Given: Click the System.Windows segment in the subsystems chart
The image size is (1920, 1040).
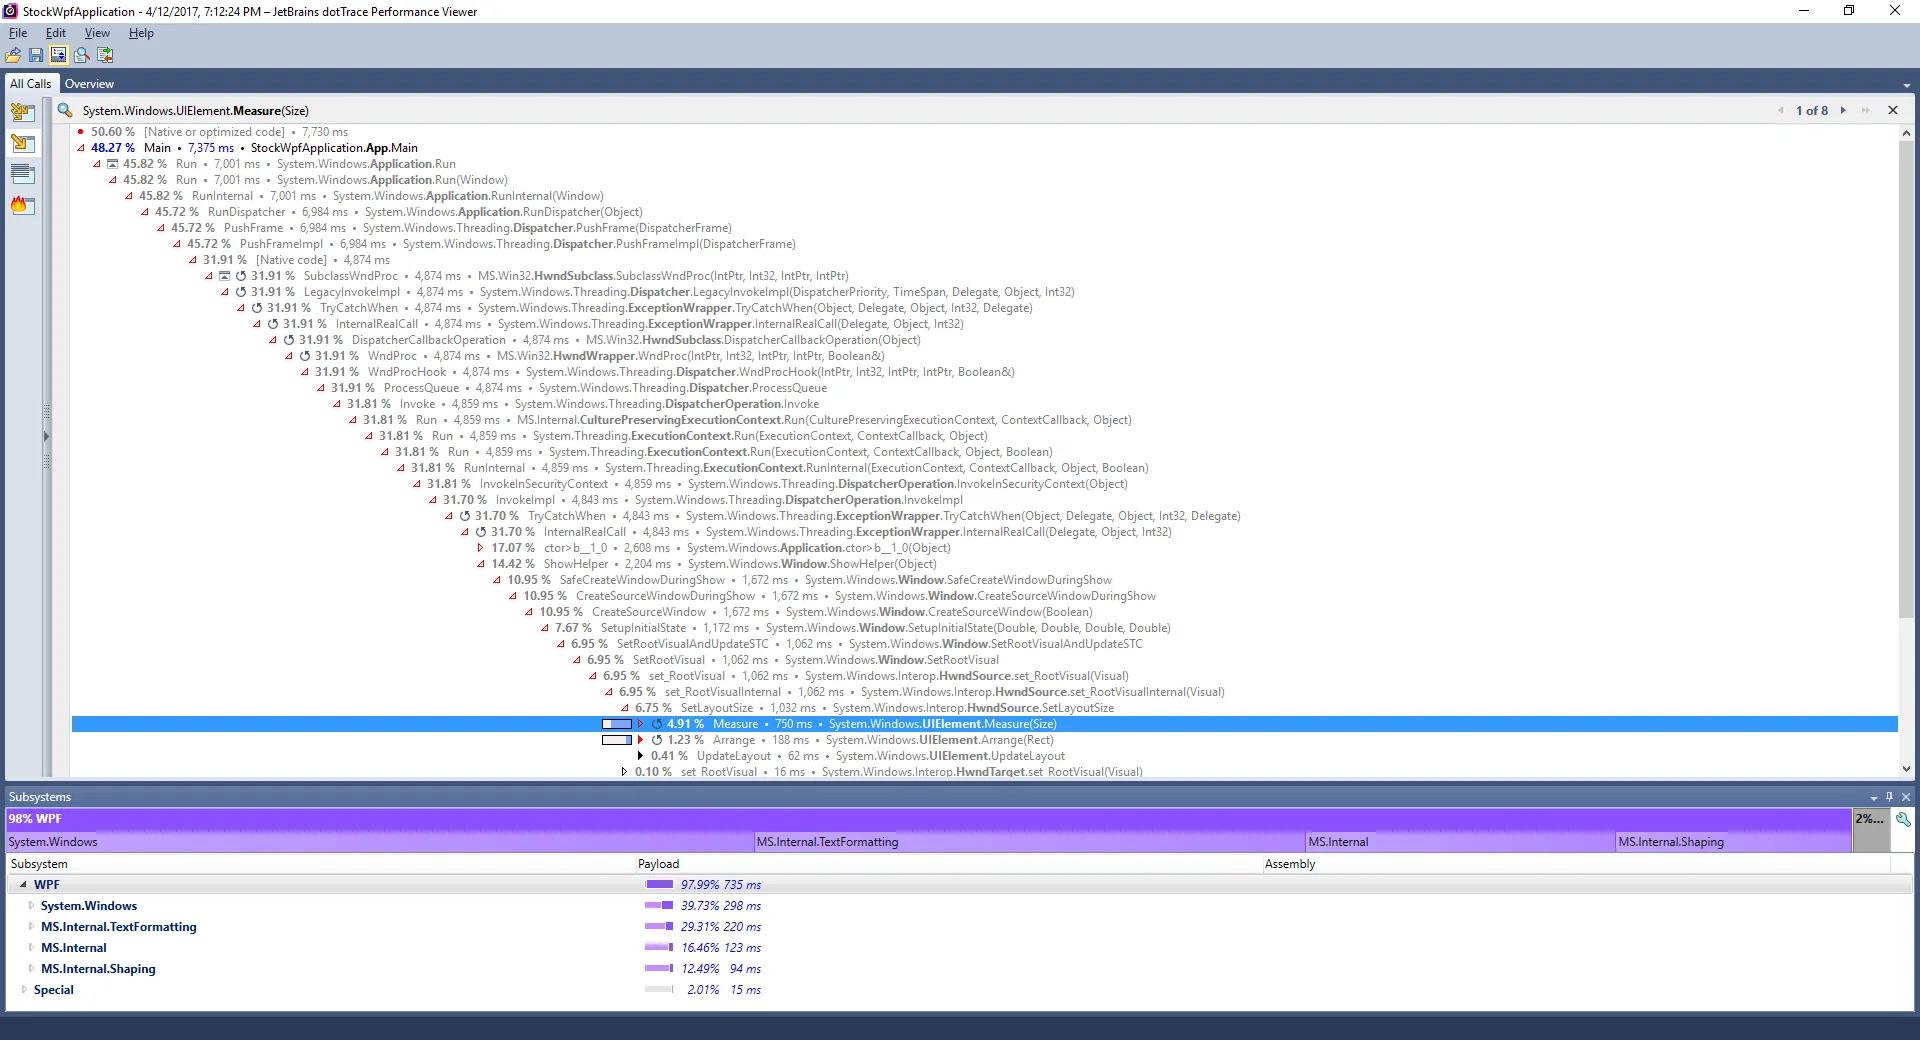Looking at the screenshot, I should coord(380,842).
